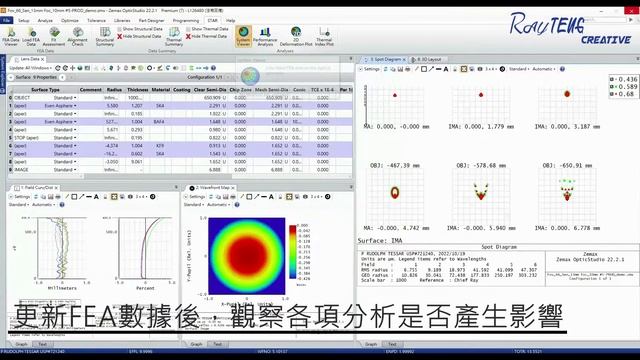Open the Fit Assessment tool

pos(54,36)
